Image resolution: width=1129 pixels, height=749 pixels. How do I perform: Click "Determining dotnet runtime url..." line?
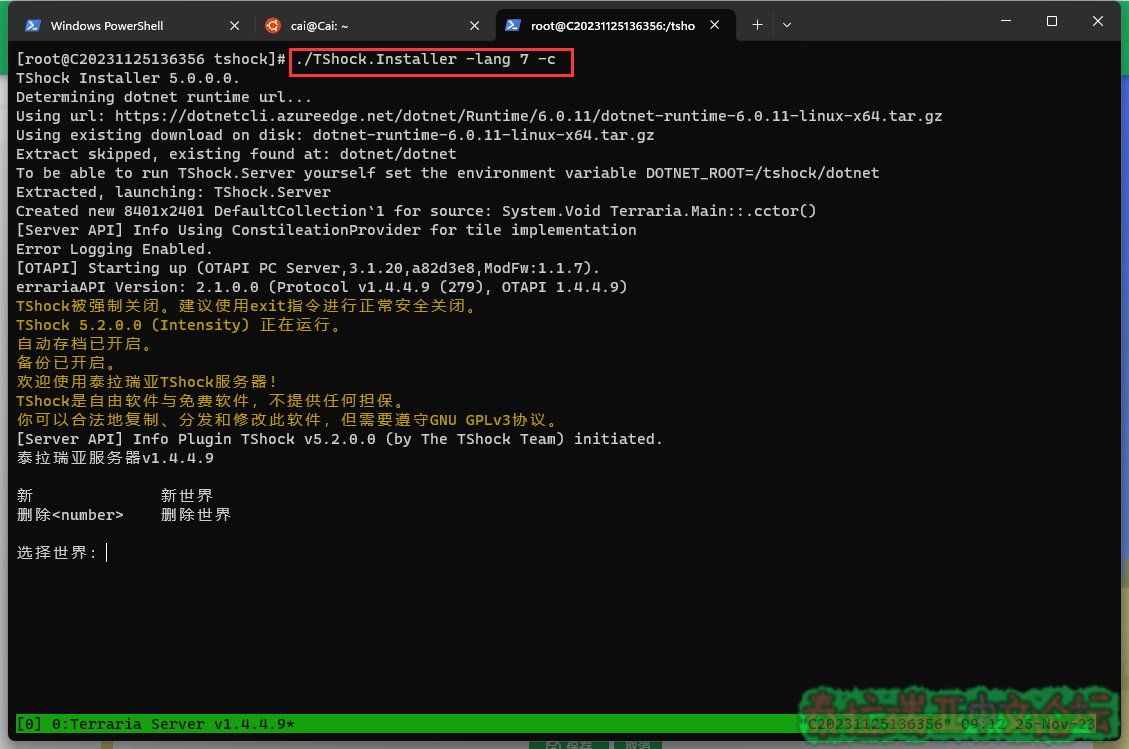pos(163,97)
